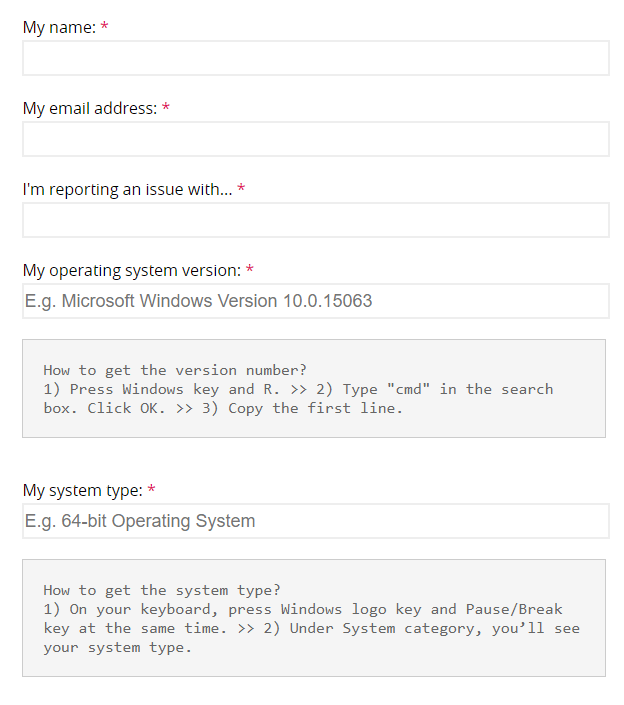Click the My name input field
This screenshot has height=705, width=624.
pos(315,58)
